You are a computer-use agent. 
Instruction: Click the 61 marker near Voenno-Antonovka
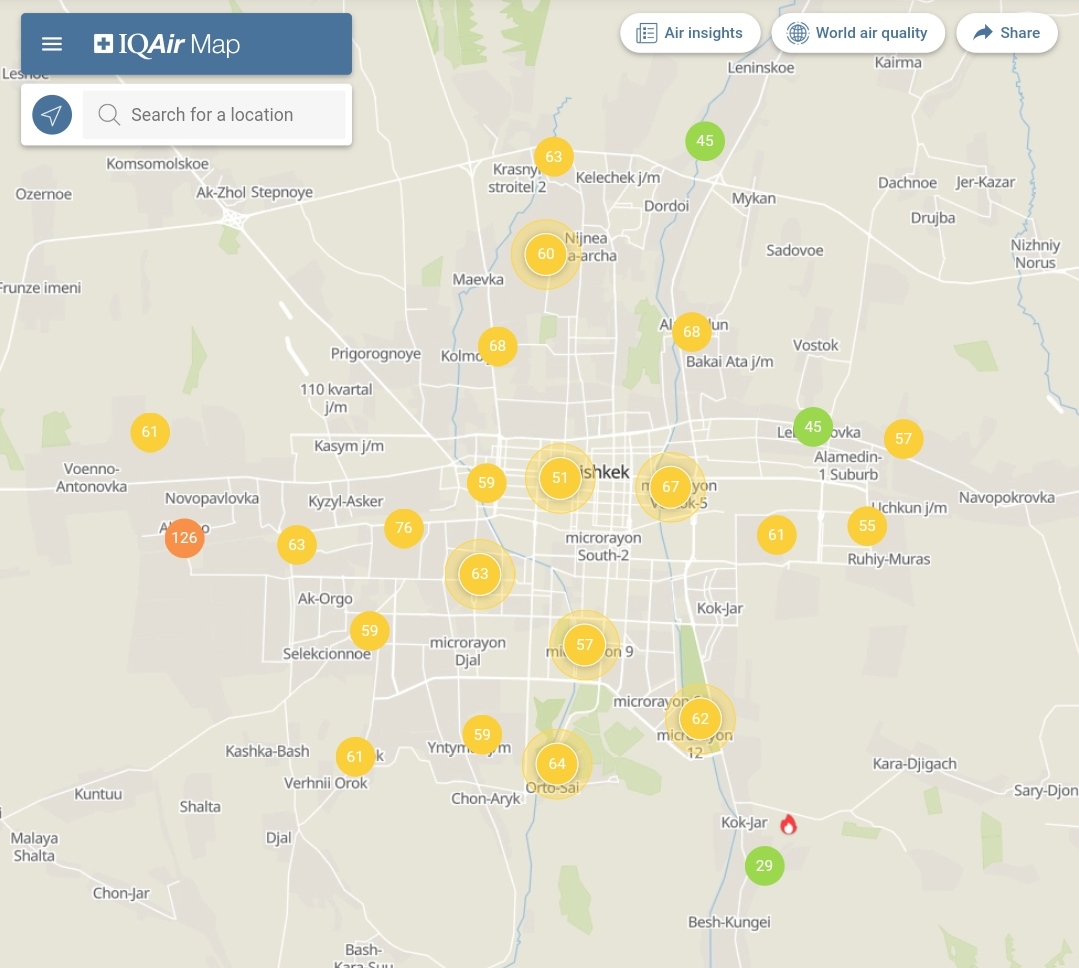point(150,432)
